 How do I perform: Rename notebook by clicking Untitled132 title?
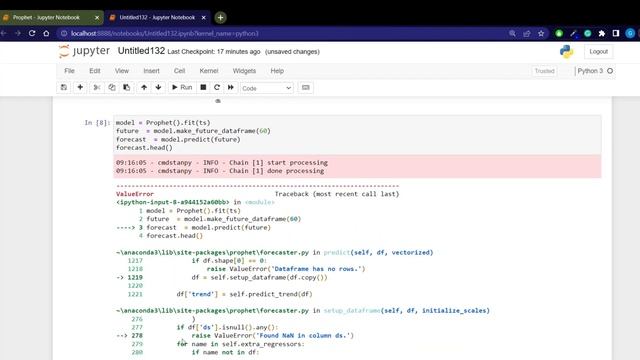click(141, 51)
